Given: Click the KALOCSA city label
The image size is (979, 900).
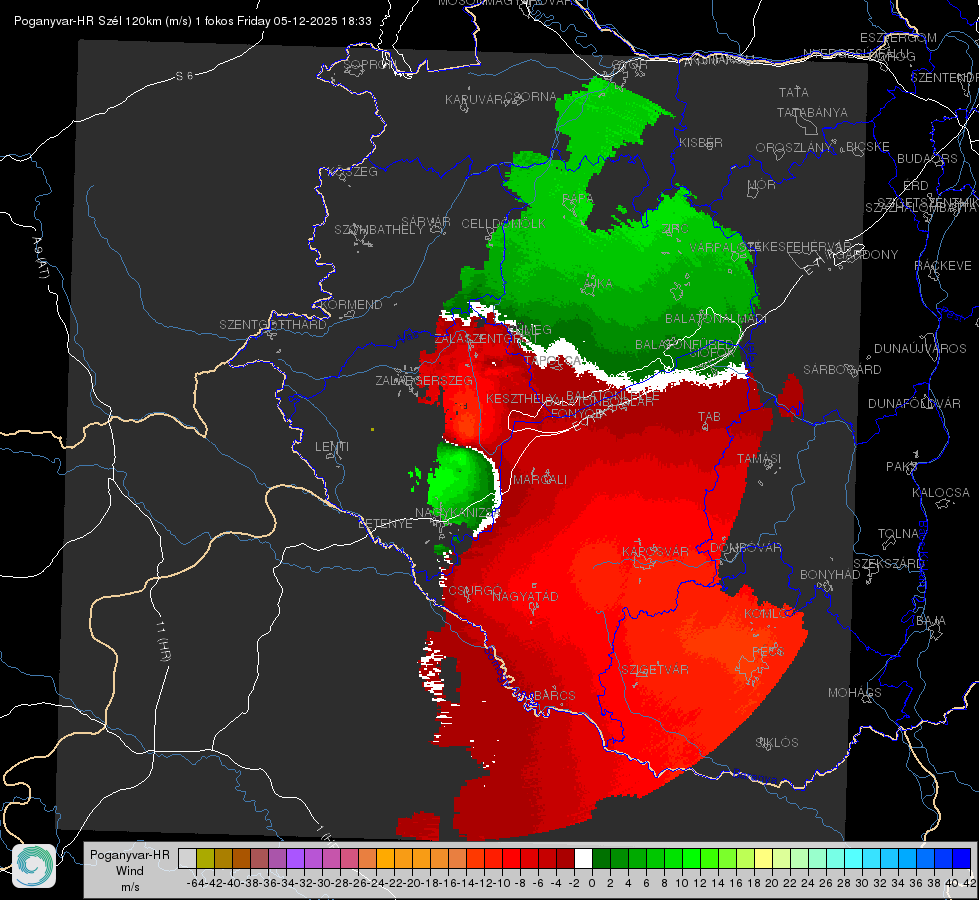Looking at the screenshot, I should pyautogui.click(x=941, y=492).
